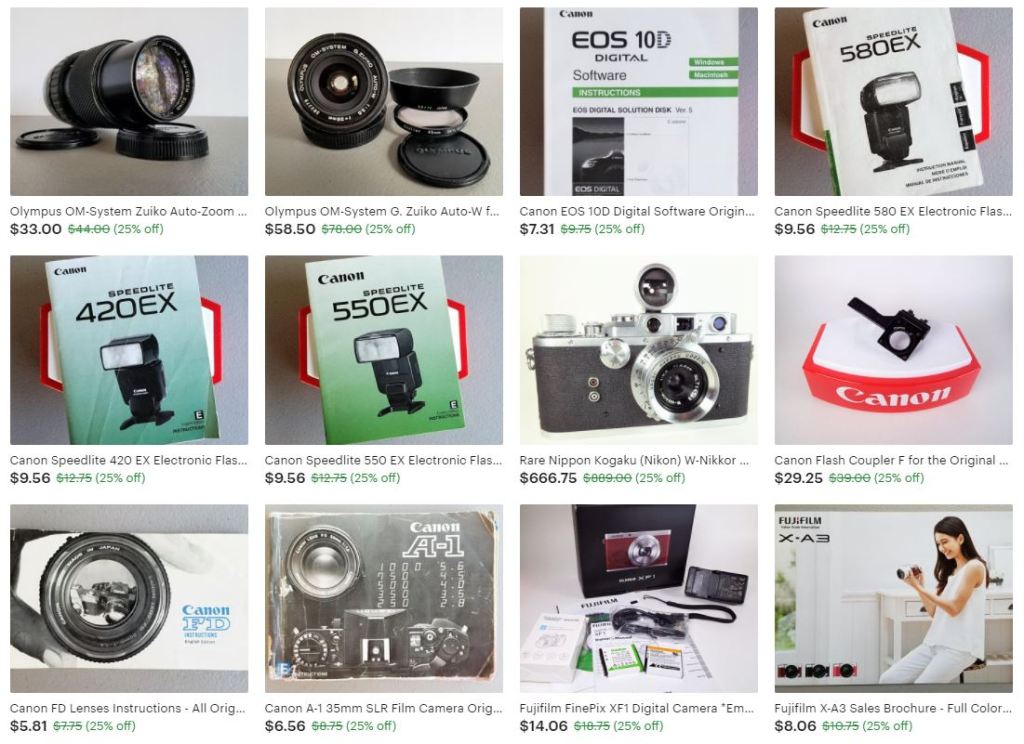Open the Fujifilm X-A3 Sales Brochure title
Viewport: 1024px width, 744px height.
pyautogui.click(x=893, y=709)
